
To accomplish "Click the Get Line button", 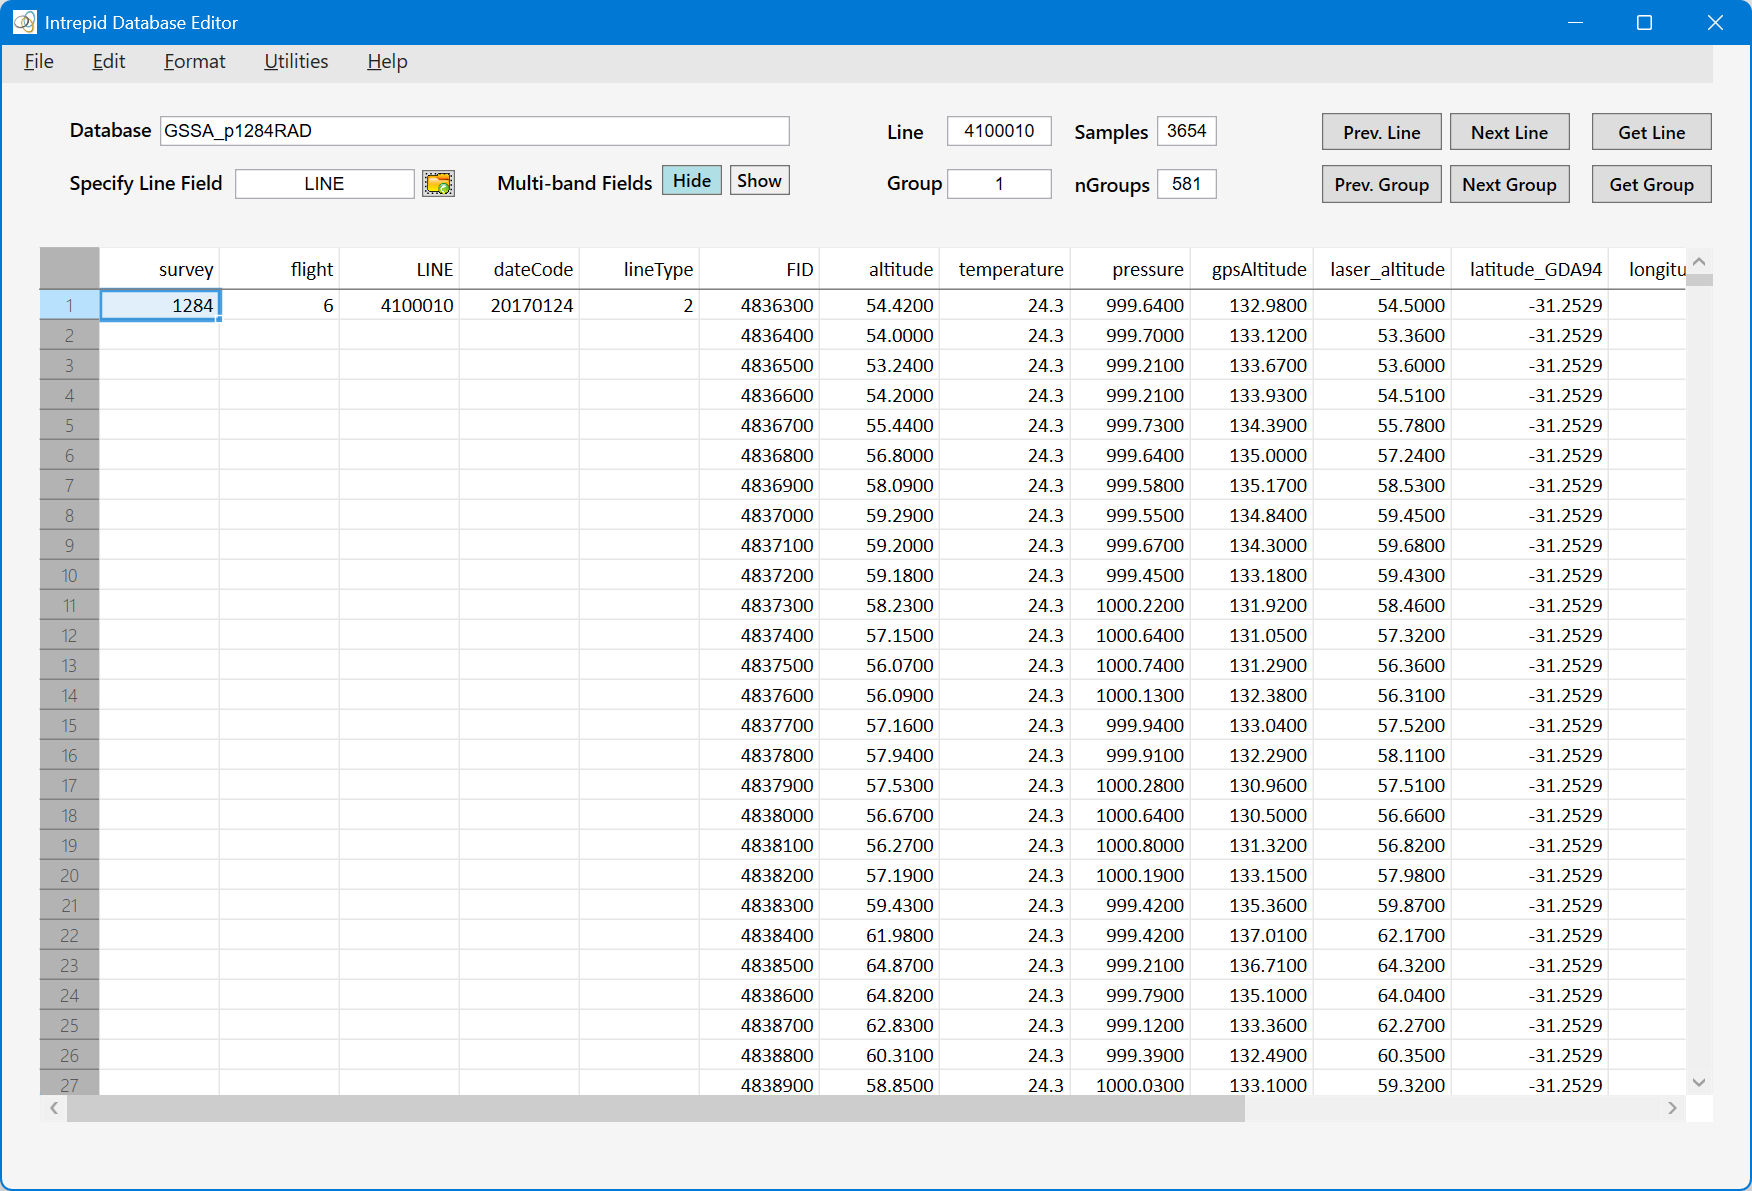I will [x=1652, y=132].
